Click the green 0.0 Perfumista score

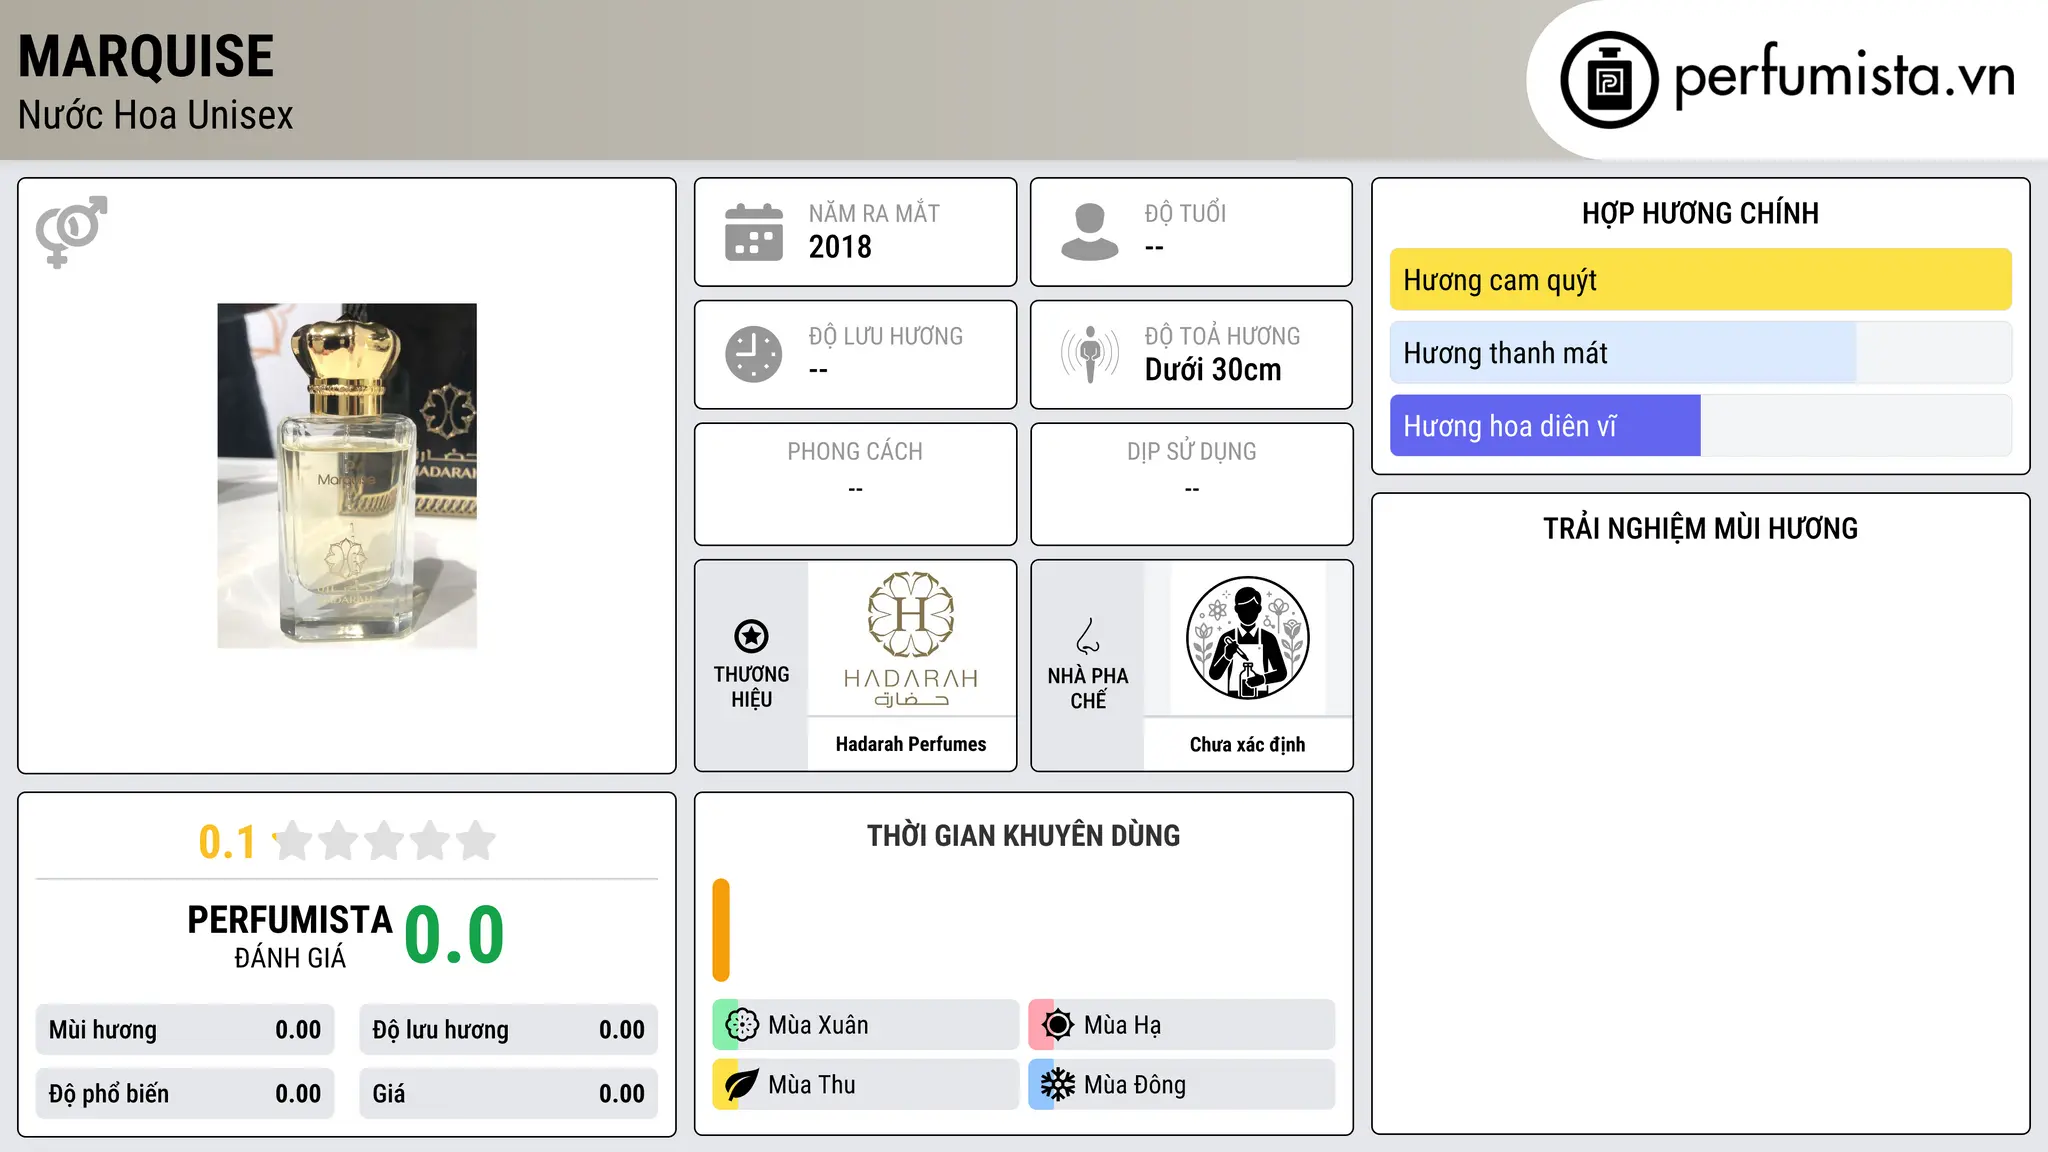454,935
